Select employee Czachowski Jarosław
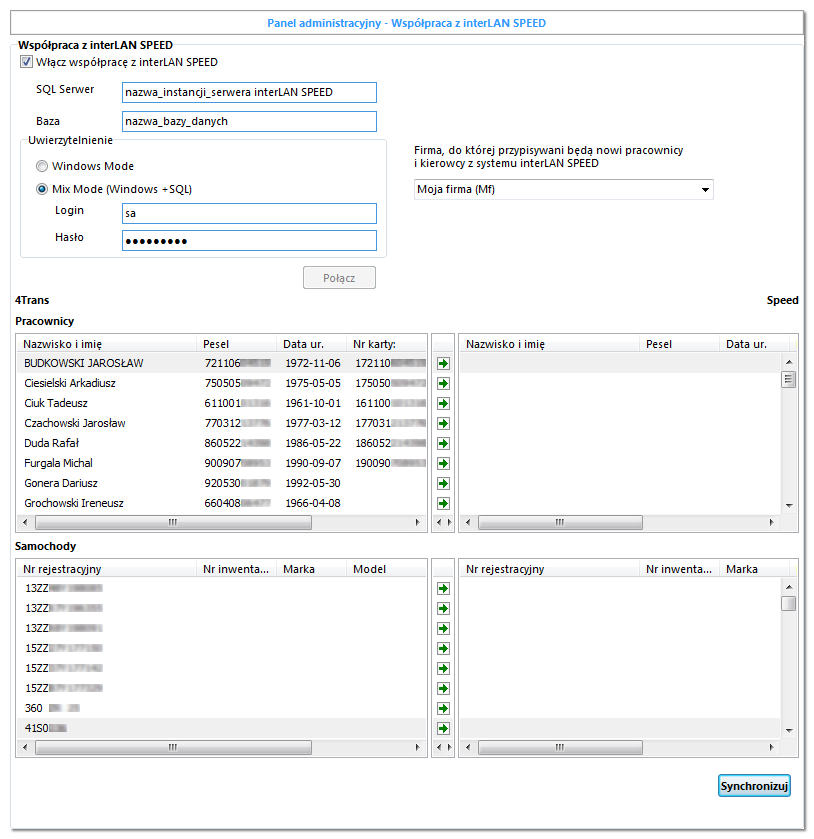 click(222, 423)
